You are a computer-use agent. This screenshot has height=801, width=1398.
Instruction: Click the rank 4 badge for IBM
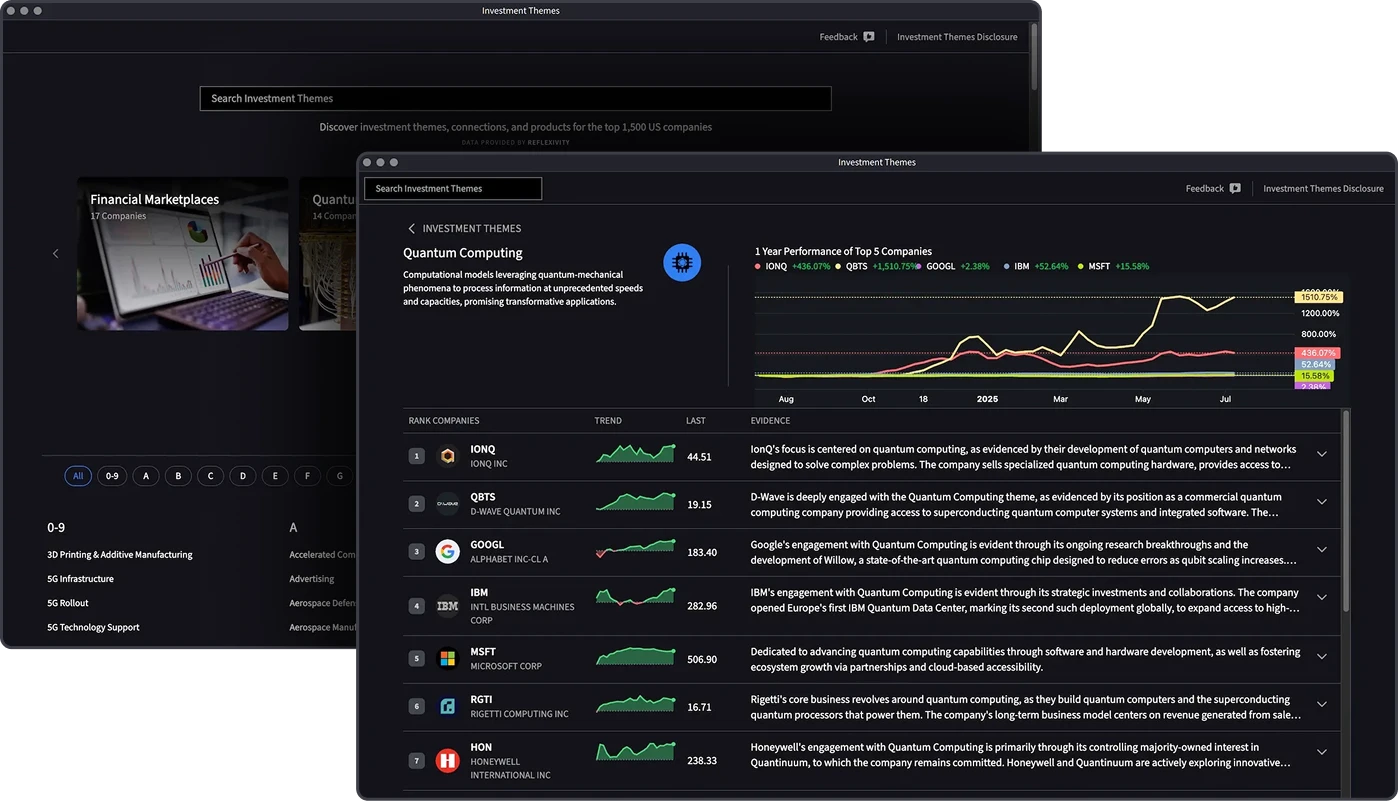417,606
